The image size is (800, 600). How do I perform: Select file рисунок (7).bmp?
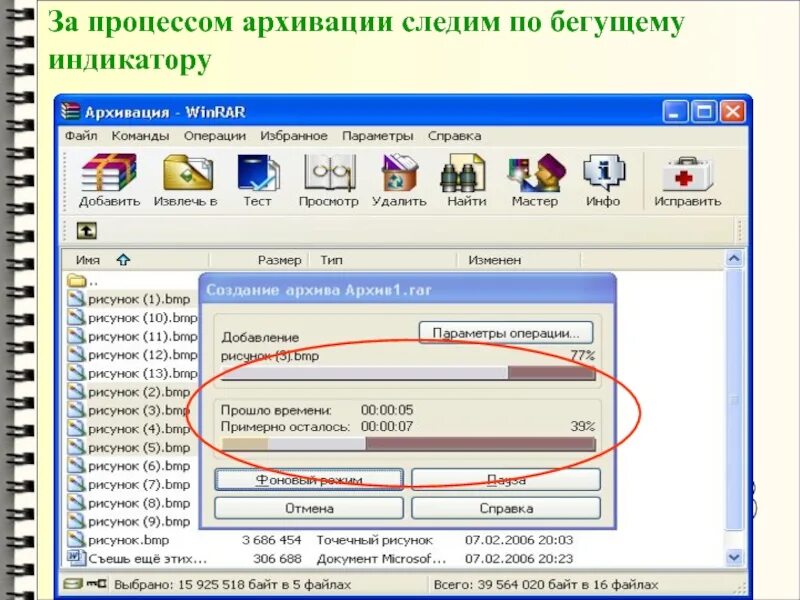coord(139,484)
